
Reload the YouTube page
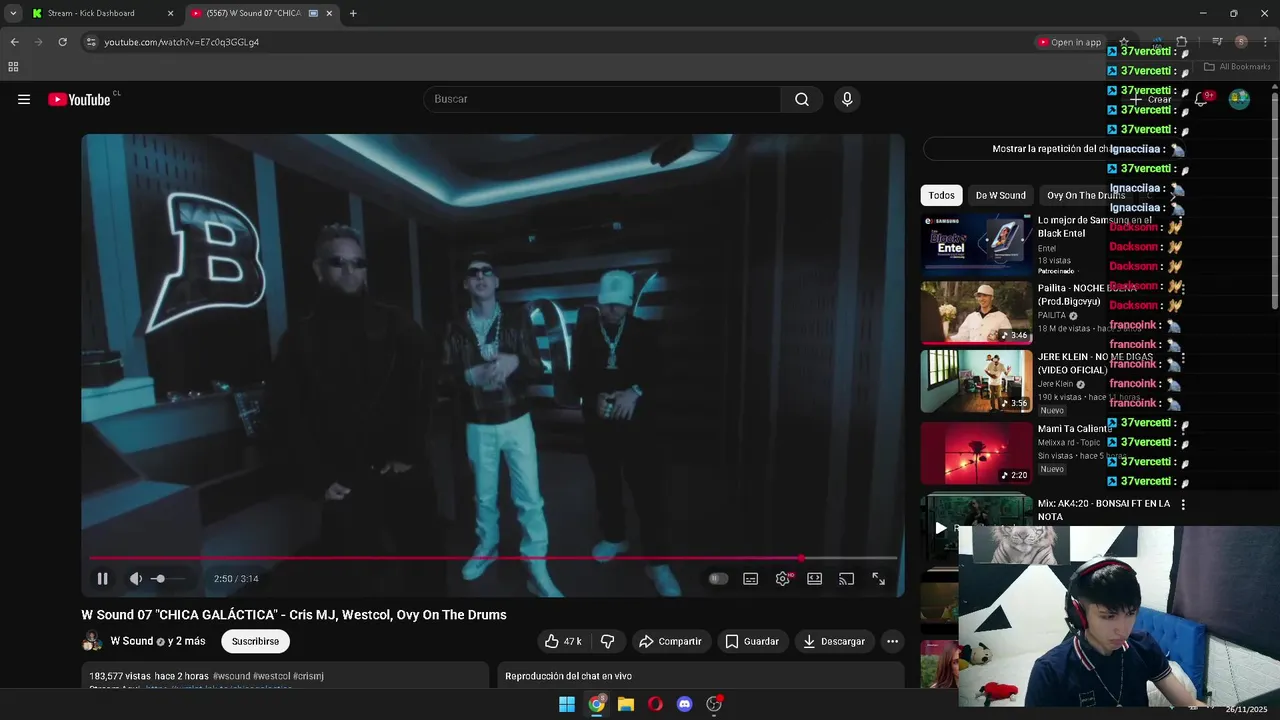coord(62,42)
